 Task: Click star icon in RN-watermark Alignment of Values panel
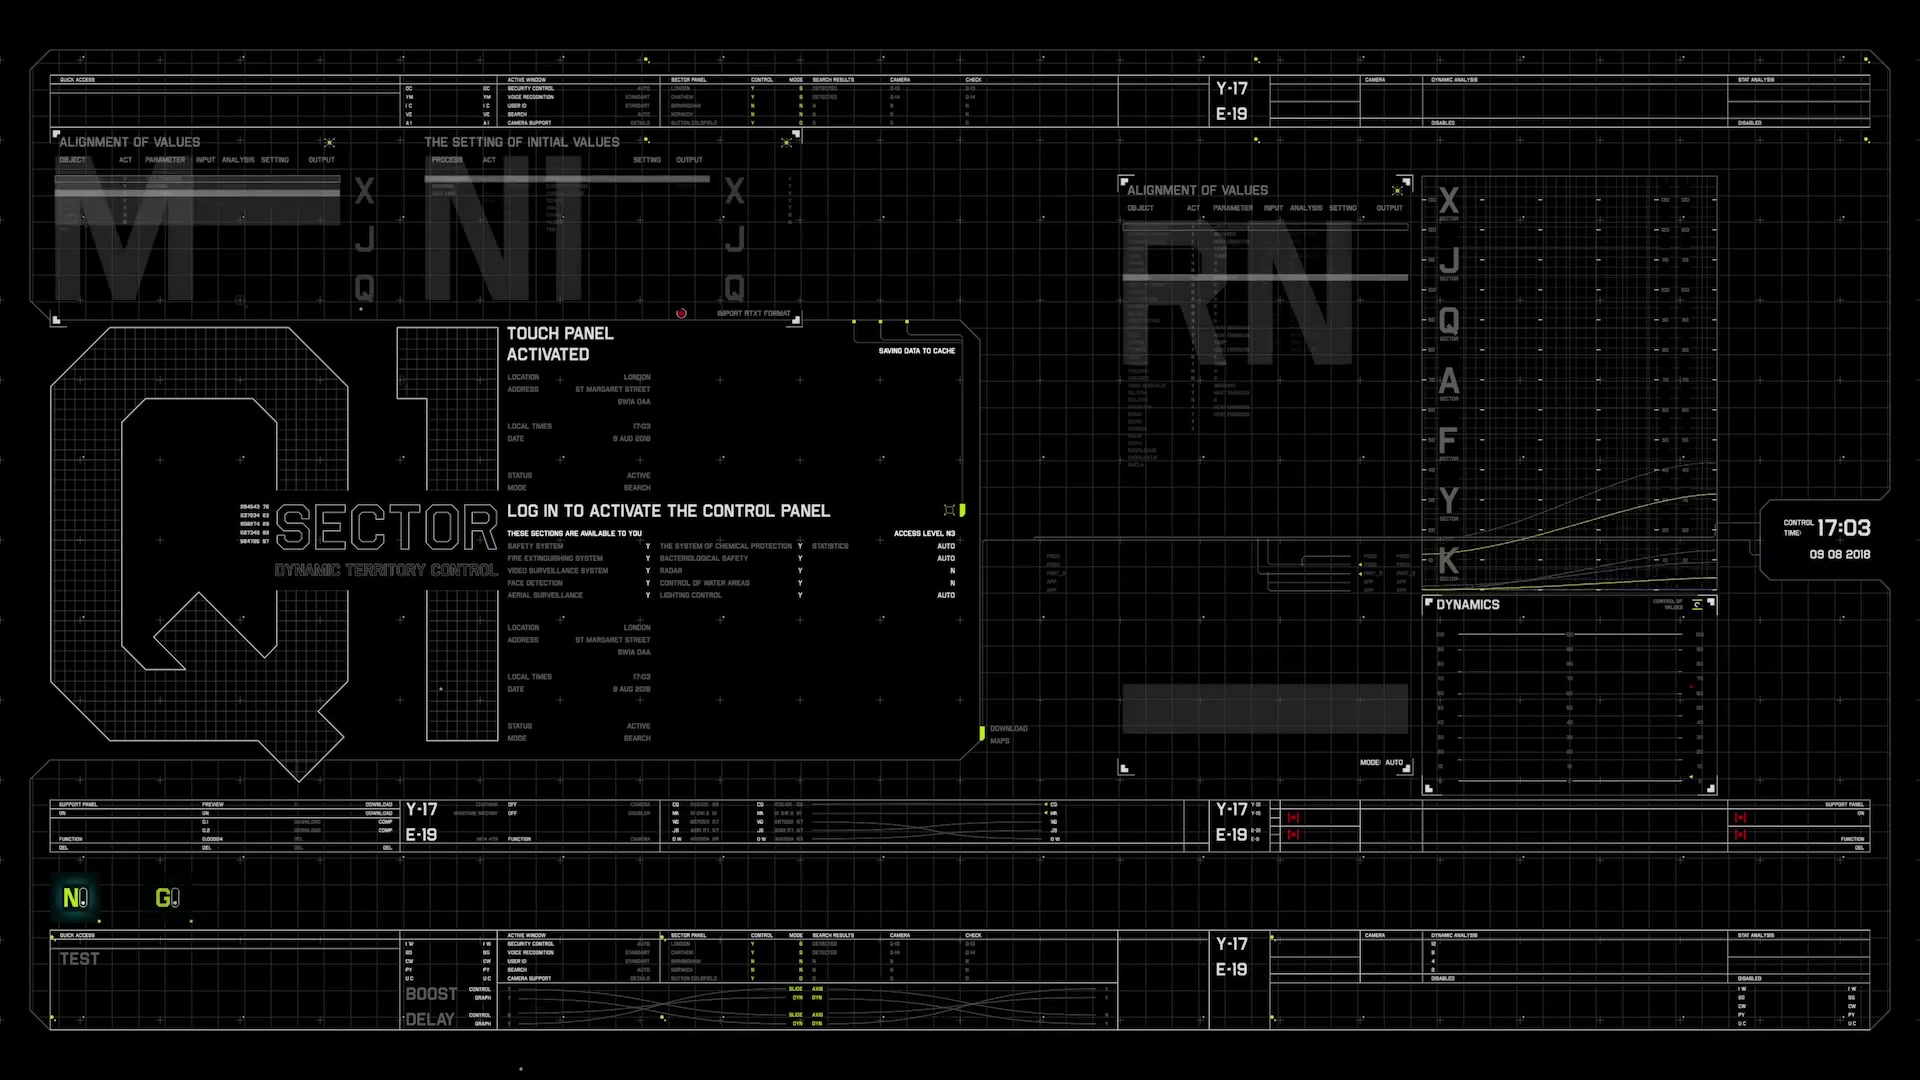tap(1397, 190)
